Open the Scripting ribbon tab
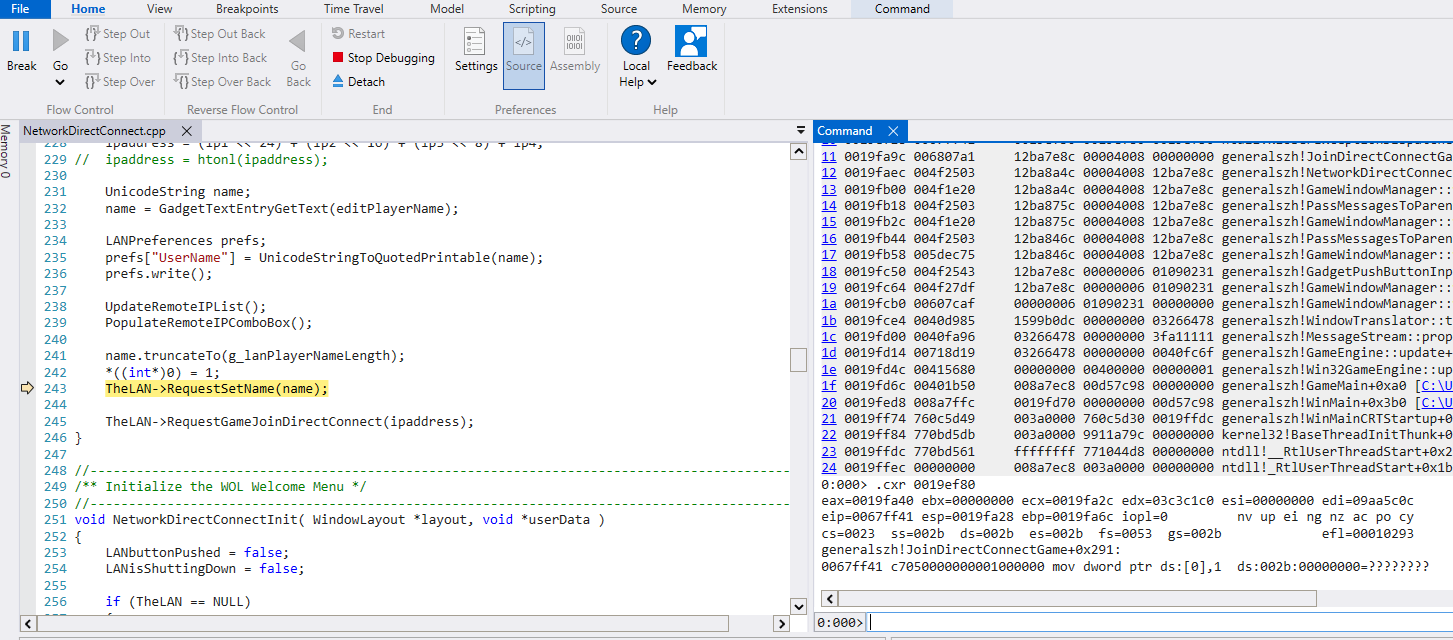The width and height of the screenshot is (1453, 640). coord(532,9)
